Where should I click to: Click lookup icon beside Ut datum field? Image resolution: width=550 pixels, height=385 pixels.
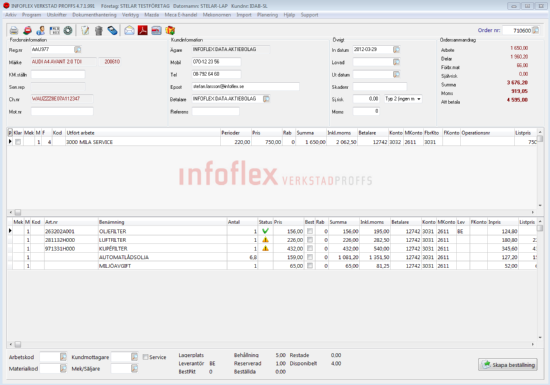coord(396,74)
